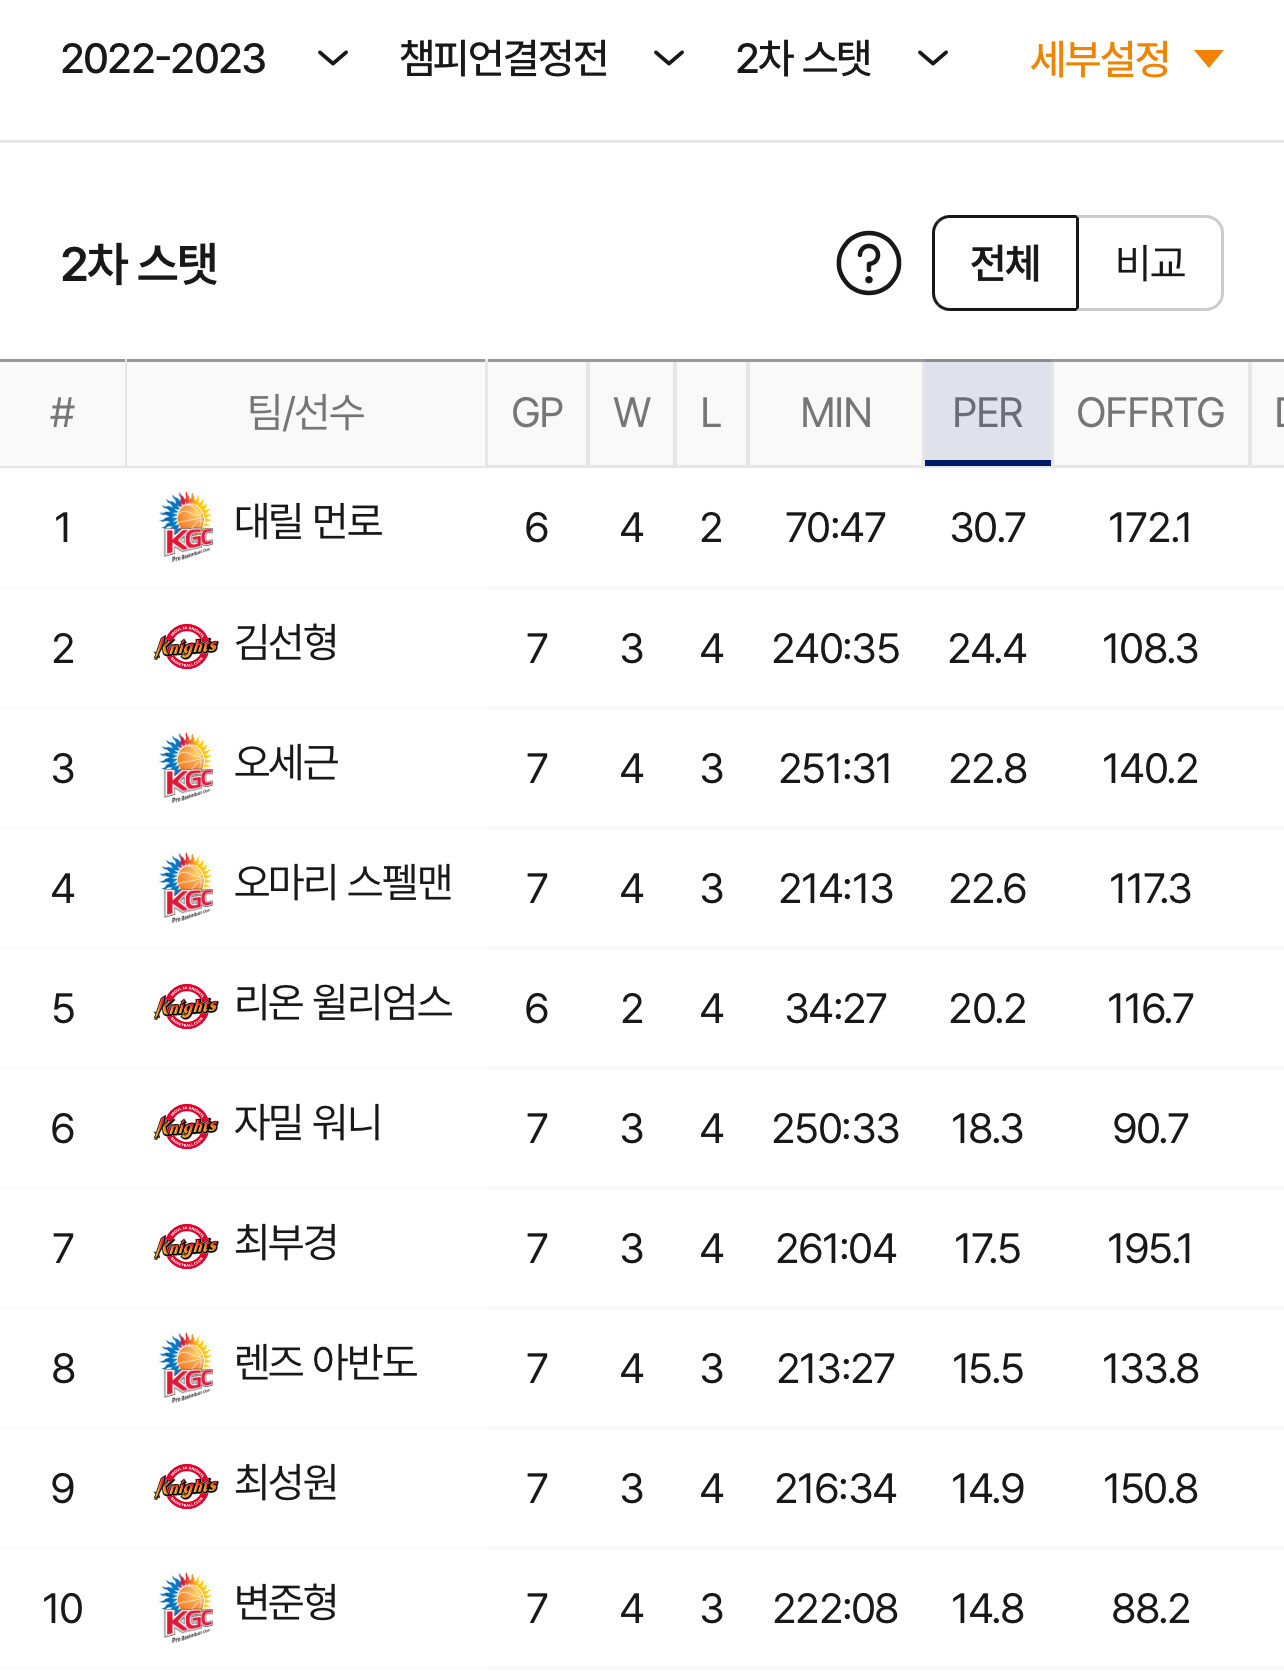Viewport: 1284px width, 1672px height.
Task: Click KGC logo beside 대릴 먼로
Action: (187, 527)
